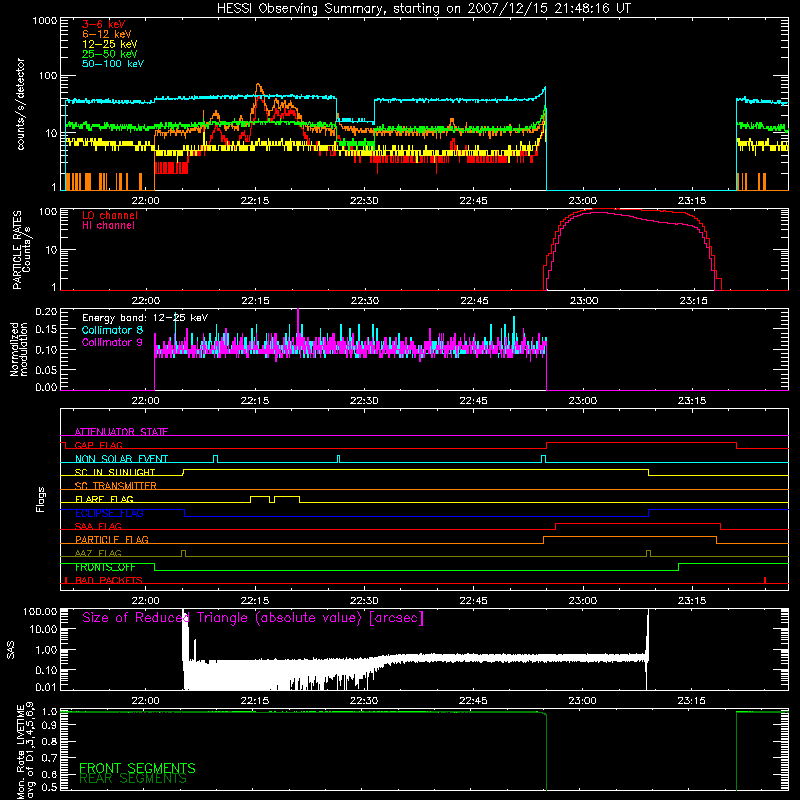Click 23:00 time label of particle rates panel

[x=584, y=301]
